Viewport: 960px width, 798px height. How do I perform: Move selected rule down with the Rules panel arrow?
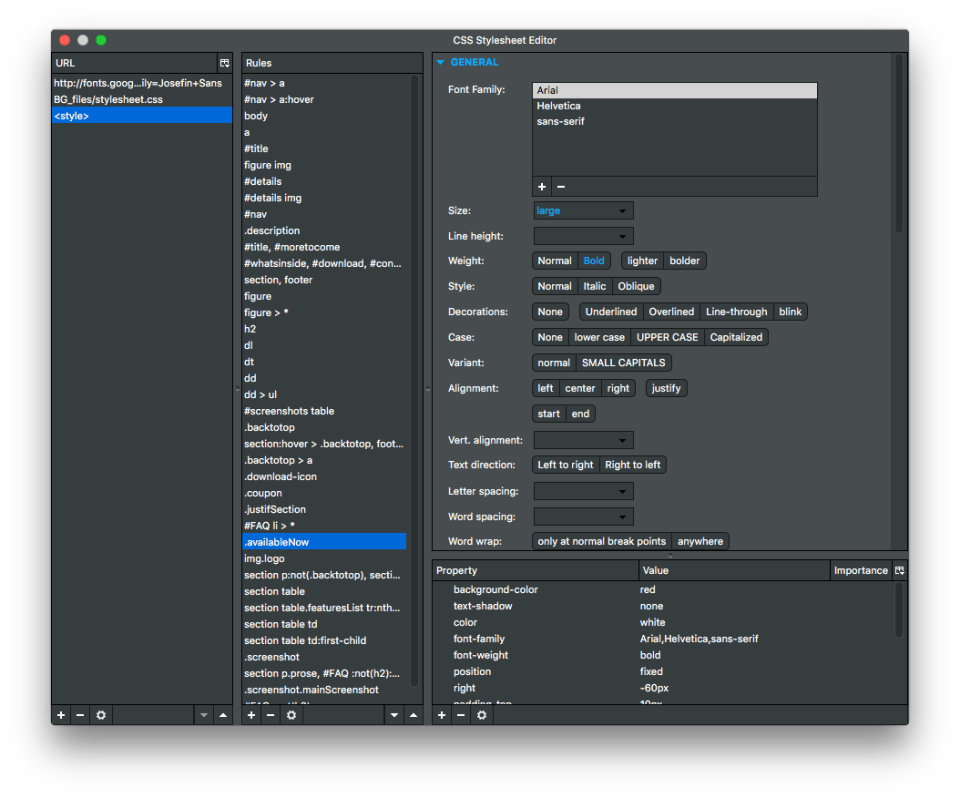pos(394,715)
